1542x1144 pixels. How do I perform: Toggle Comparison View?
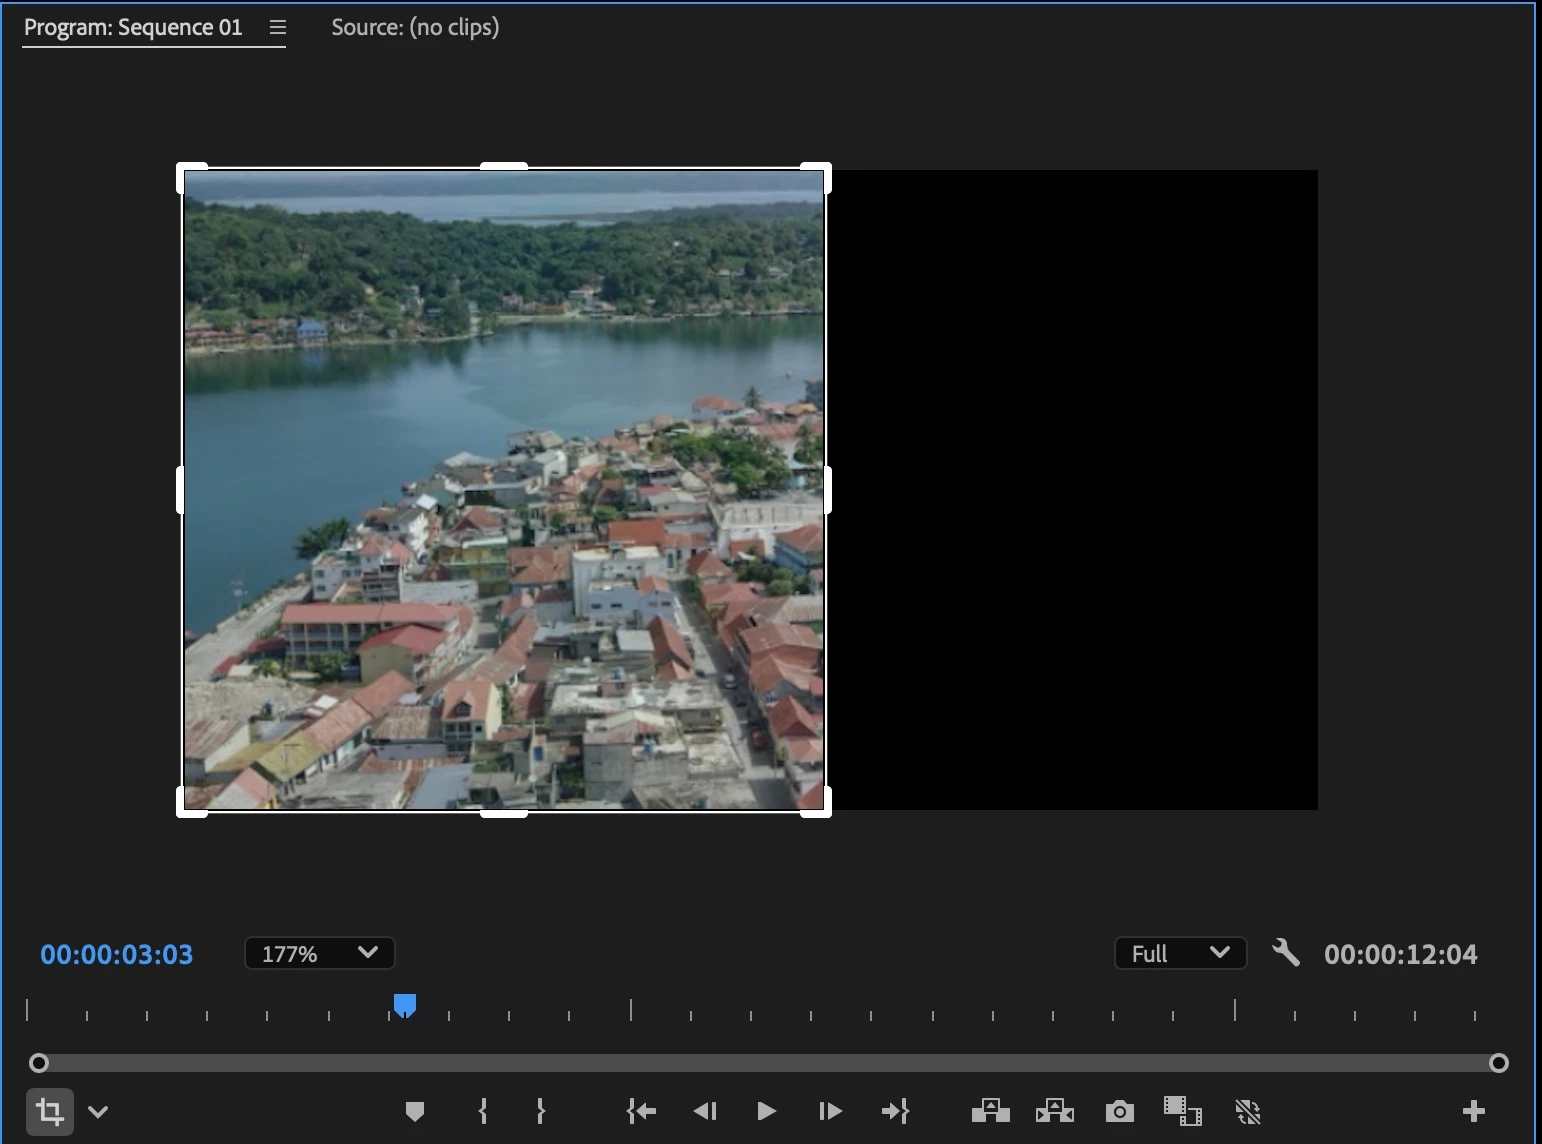[1182, 1112]
